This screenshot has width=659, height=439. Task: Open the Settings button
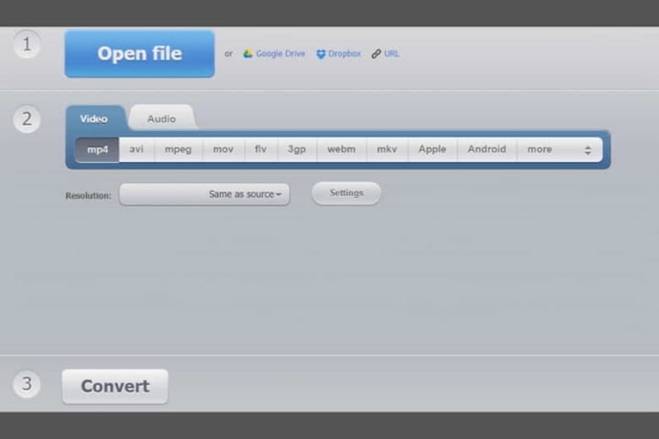[346, 193]
